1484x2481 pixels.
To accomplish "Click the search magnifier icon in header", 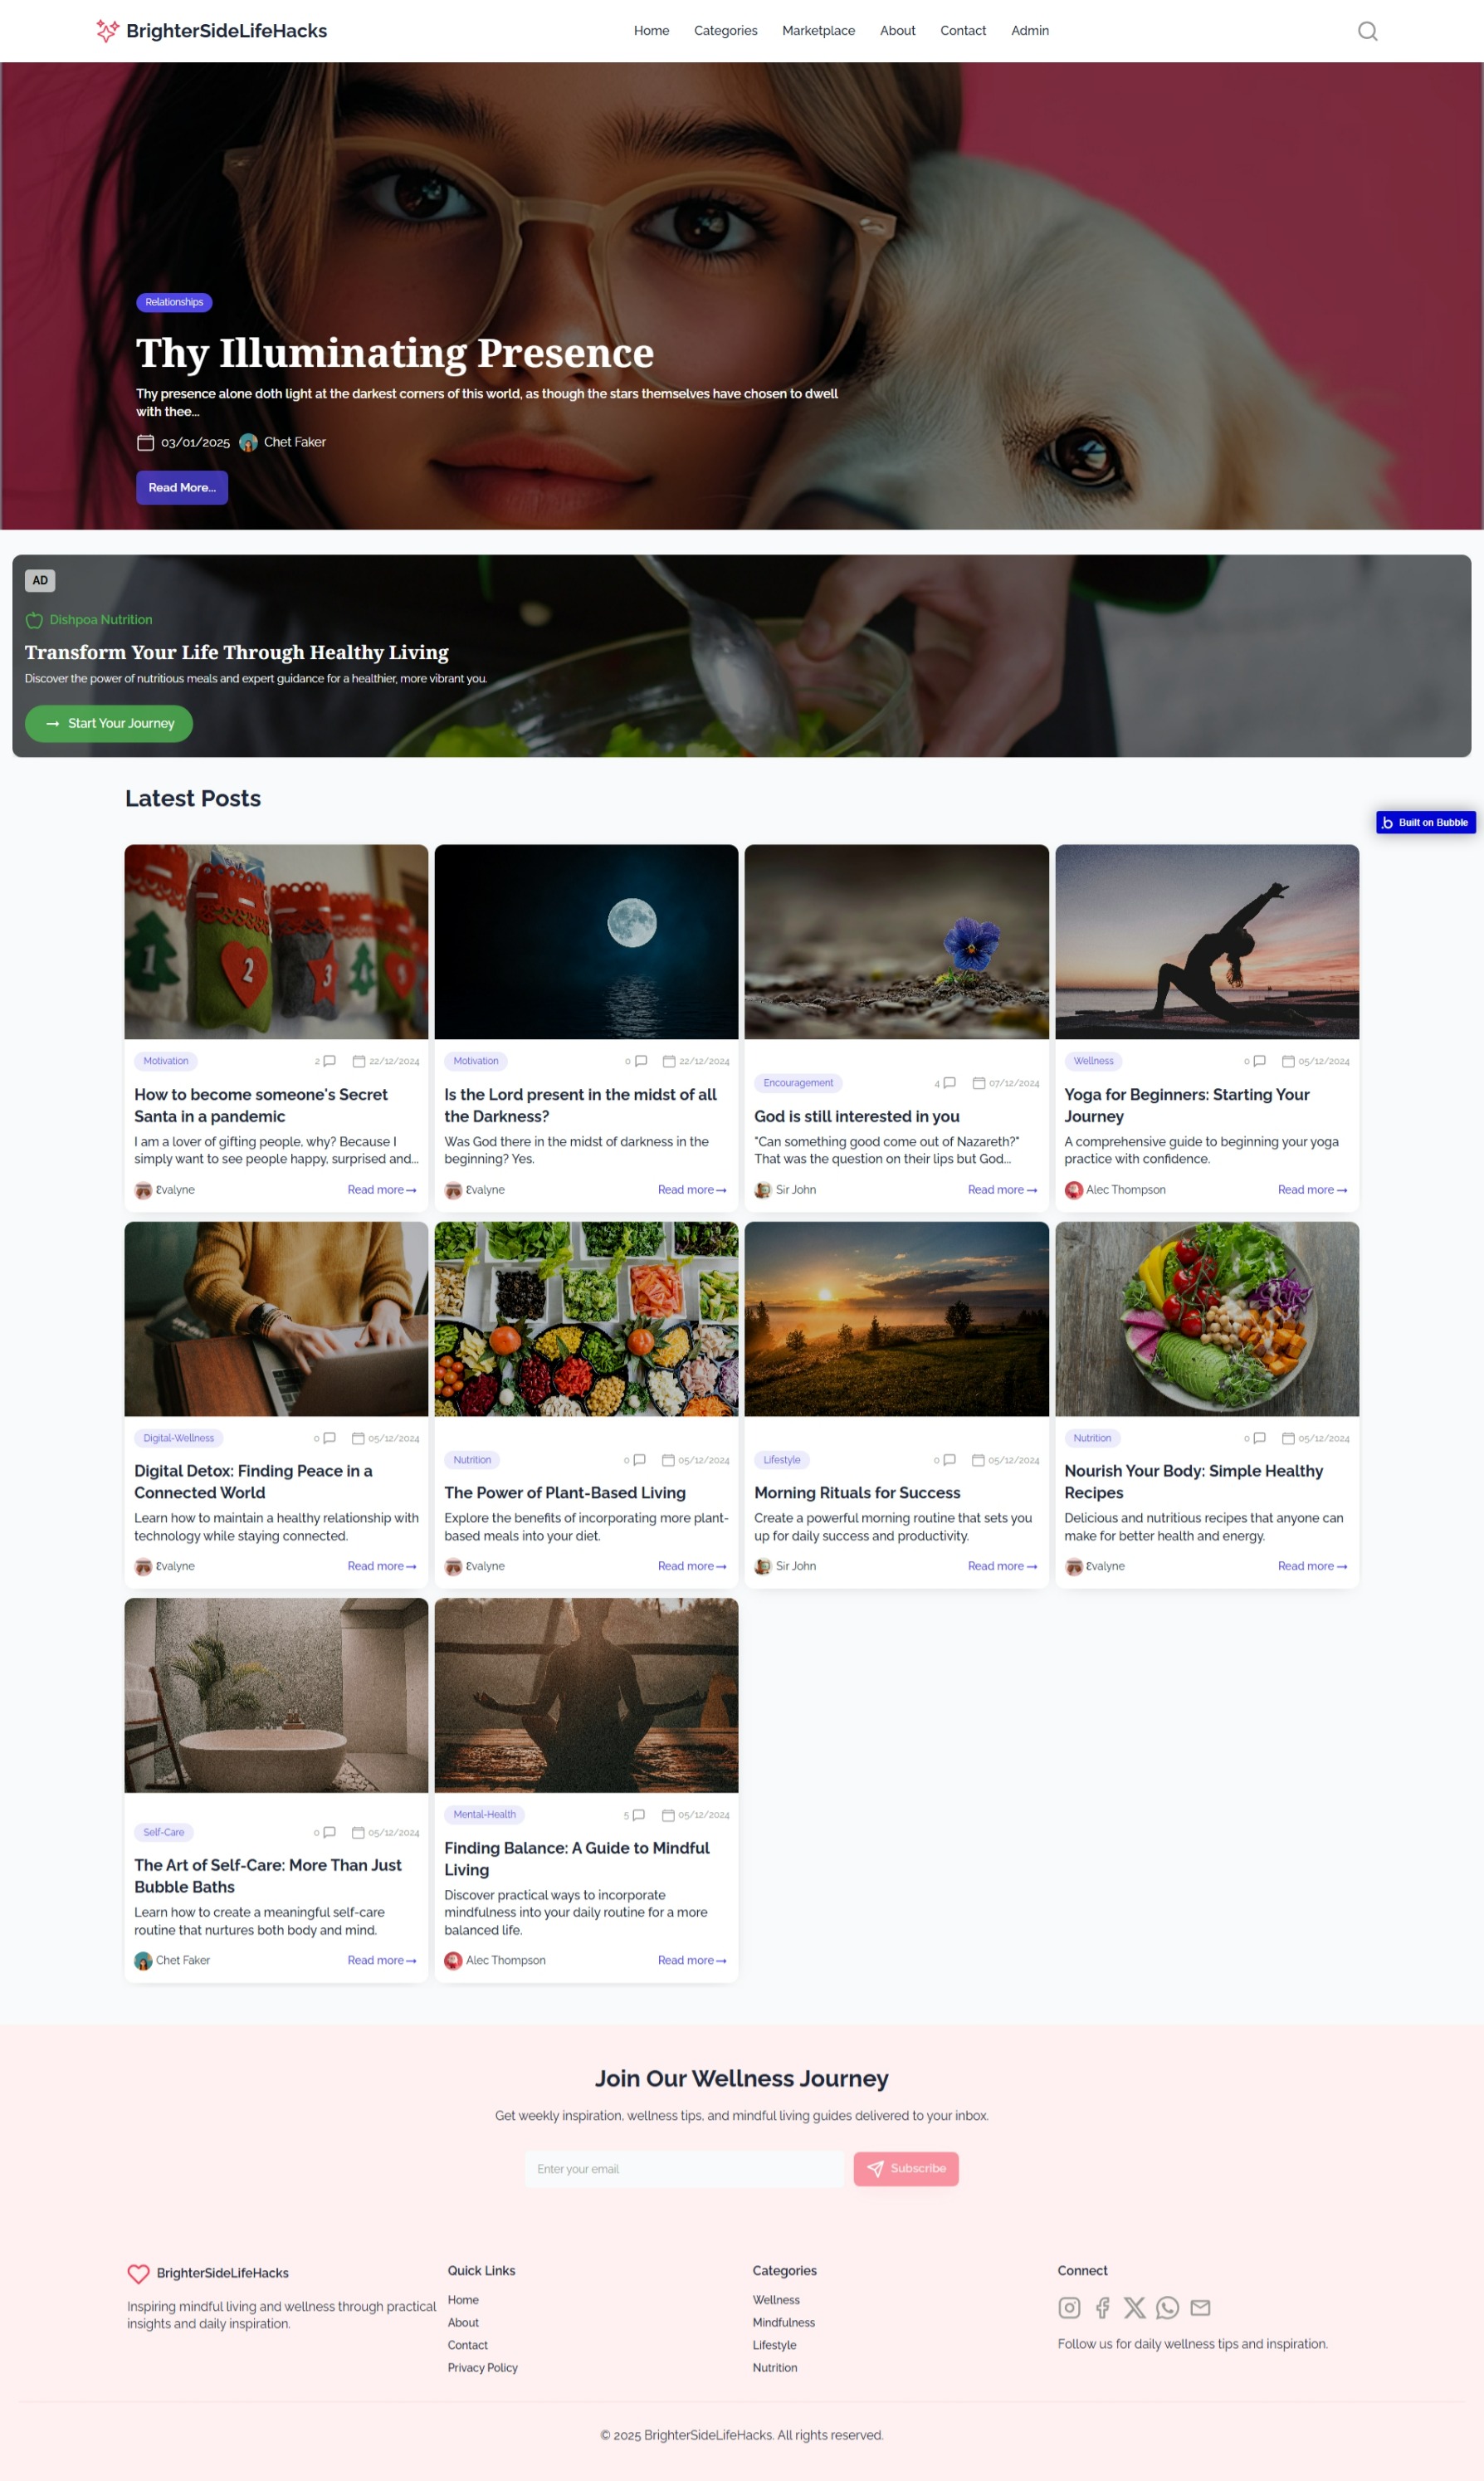I will click(x=1367, y=31).
